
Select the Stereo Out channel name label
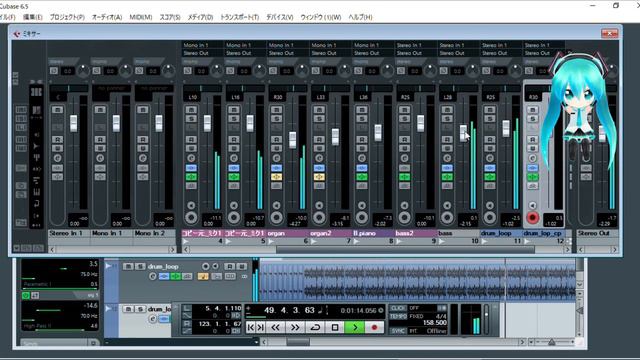pos(597,233)
